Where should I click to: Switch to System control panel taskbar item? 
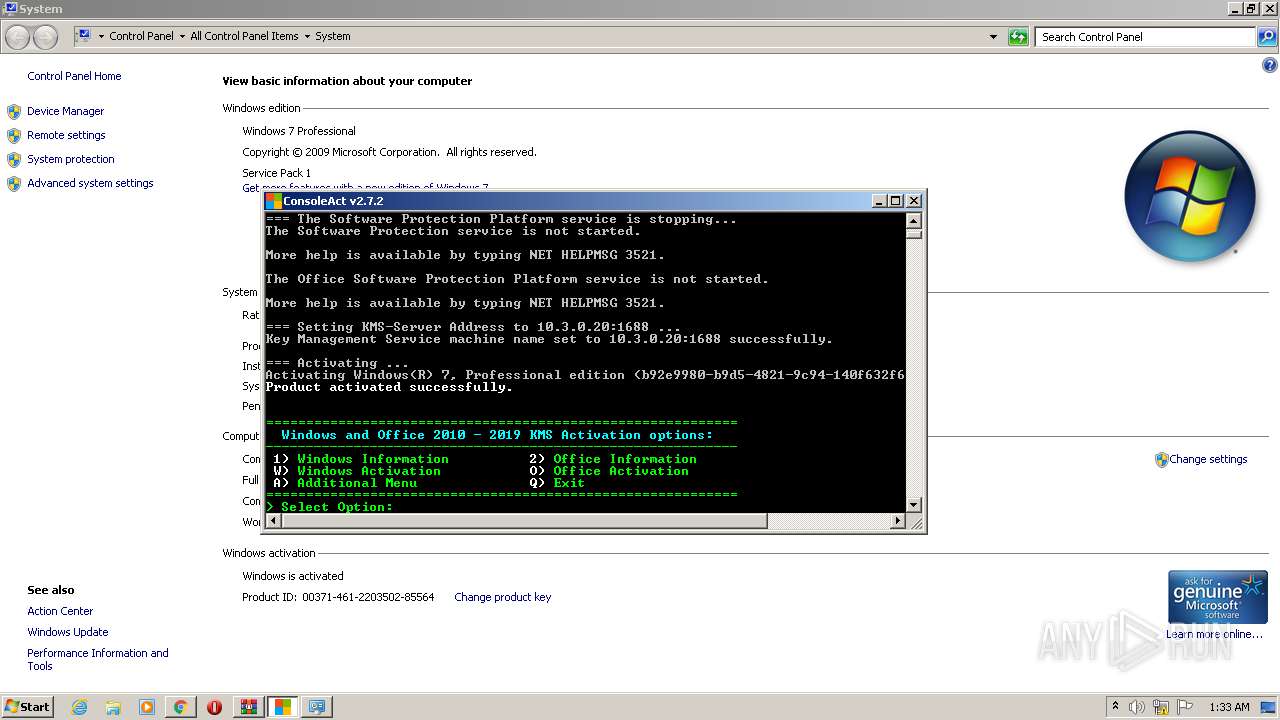click(x=317, y=707)
